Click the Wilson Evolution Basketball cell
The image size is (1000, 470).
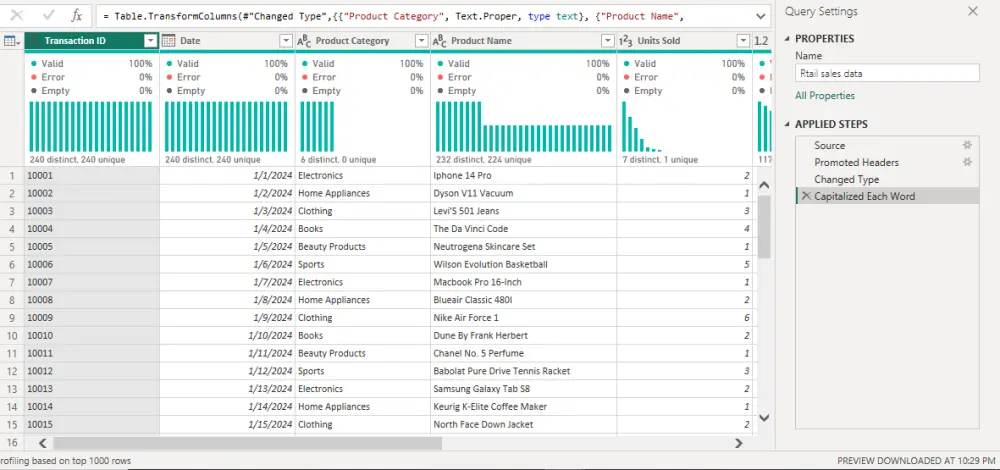[x=524, y=264]
